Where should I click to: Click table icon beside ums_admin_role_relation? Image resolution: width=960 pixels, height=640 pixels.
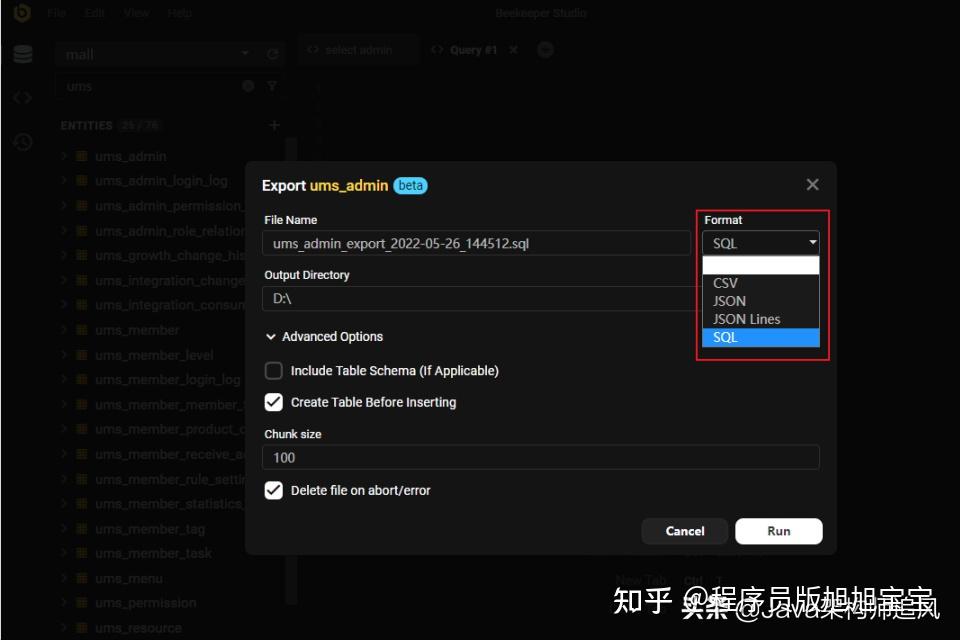tap(81, 231)
